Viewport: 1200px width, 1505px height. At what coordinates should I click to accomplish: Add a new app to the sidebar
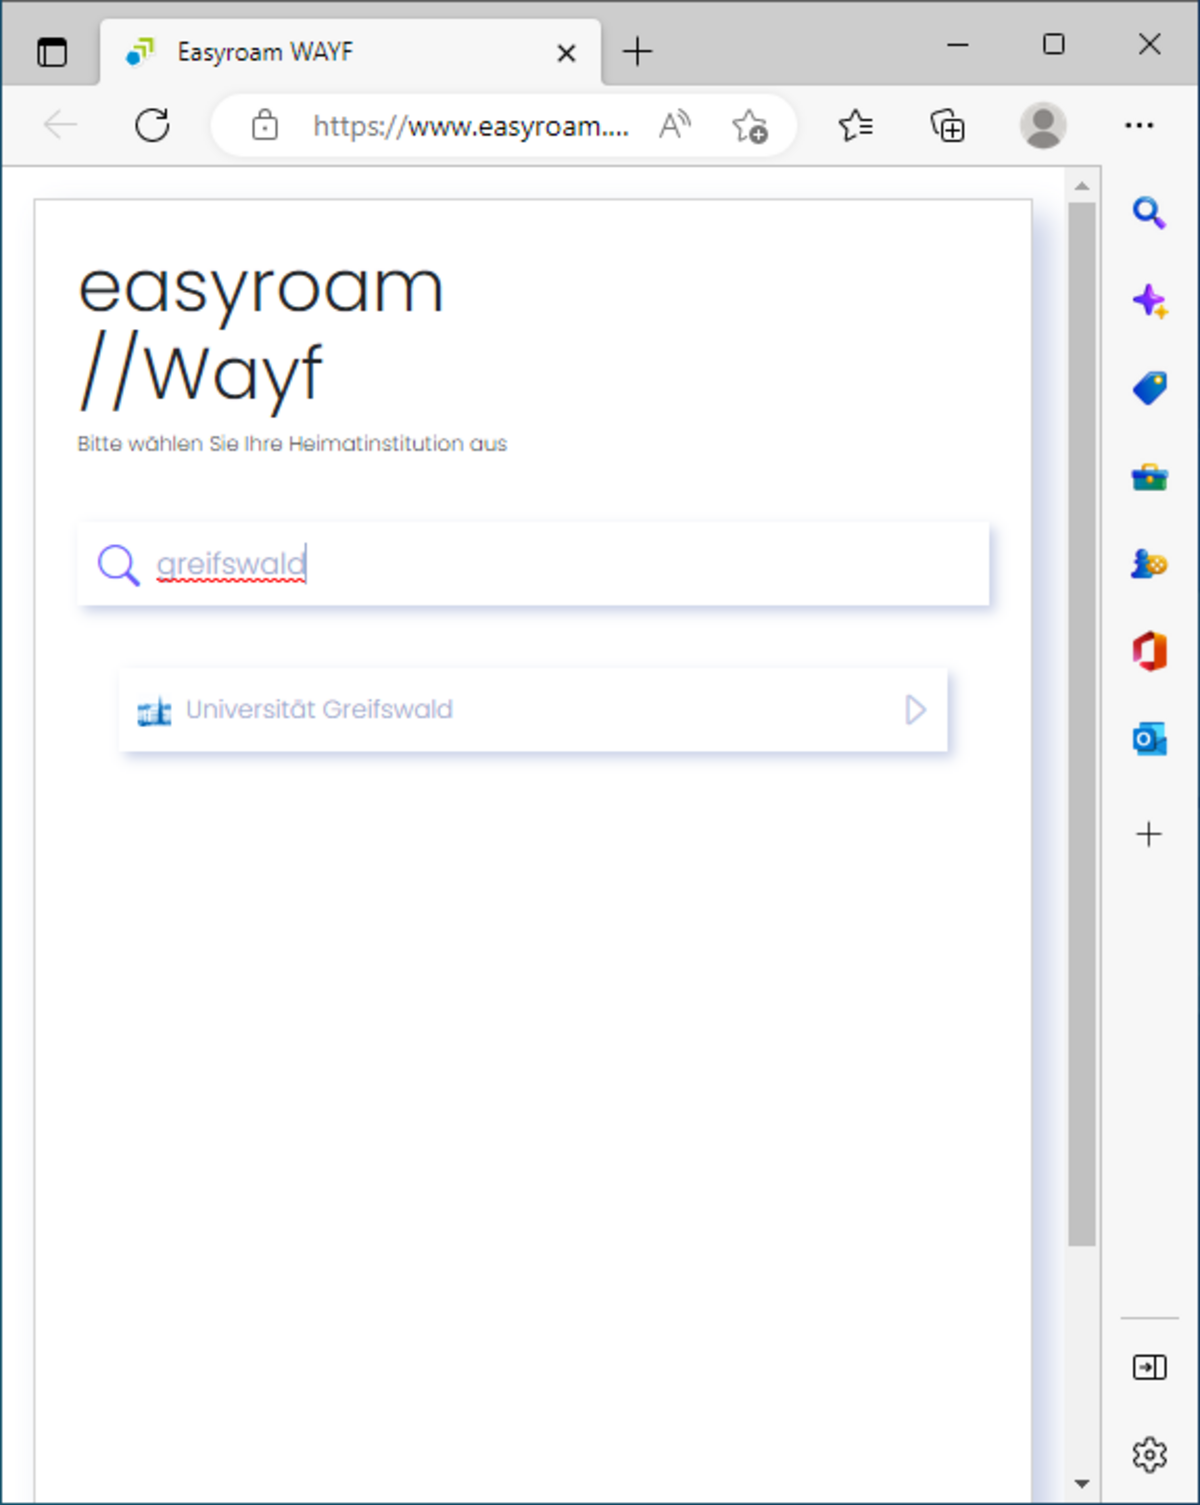1149,834
